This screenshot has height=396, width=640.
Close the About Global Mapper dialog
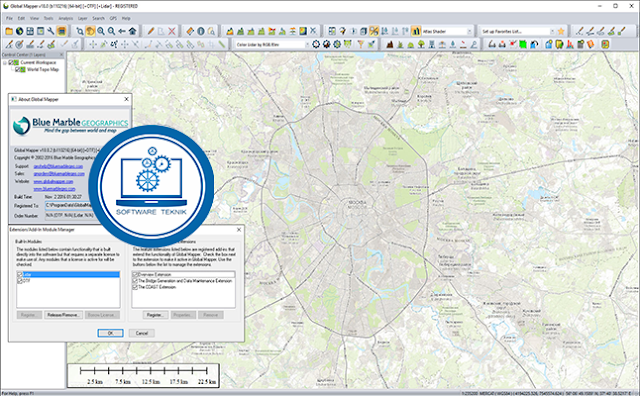coord(126,99)
